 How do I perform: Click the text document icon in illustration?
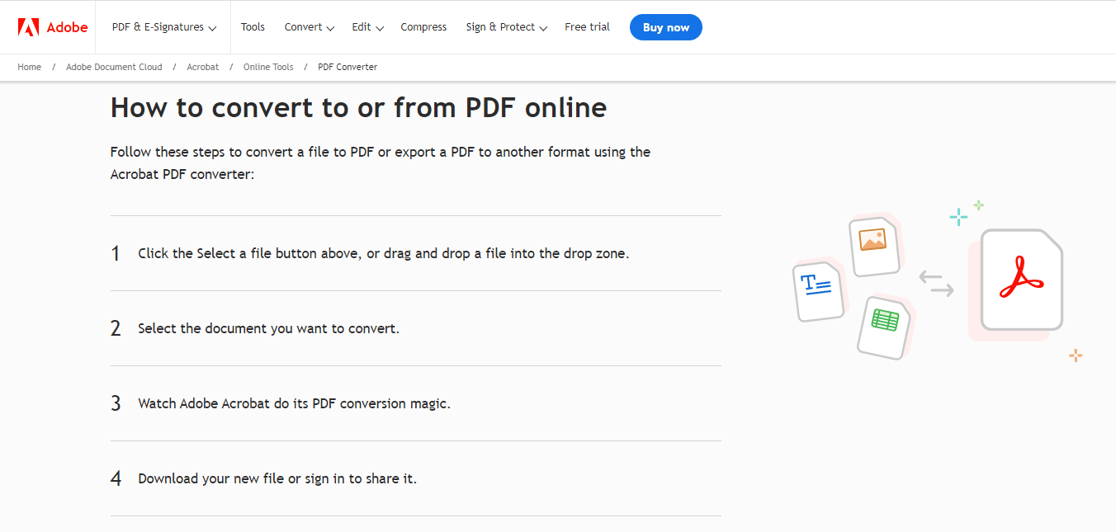[x=818, y=291]
